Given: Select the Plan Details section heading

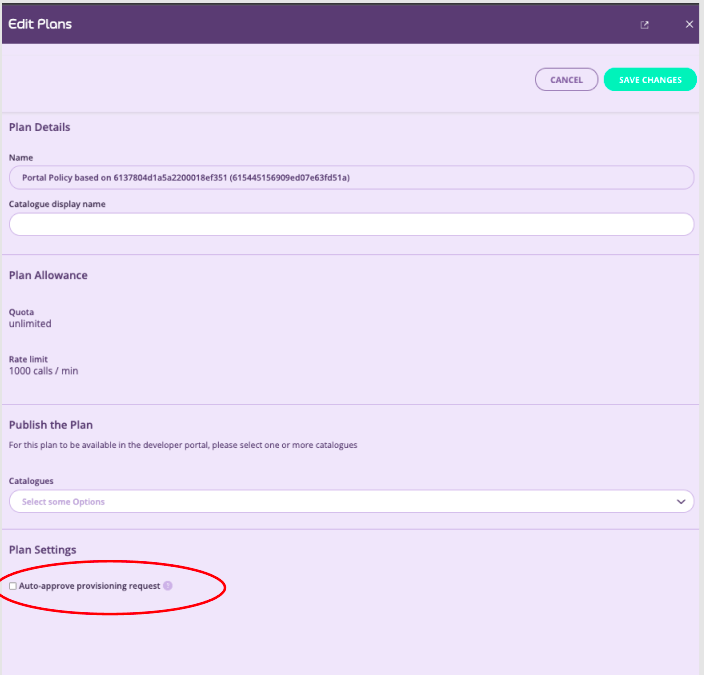Looking at the screenshot, I should coord(40,127).
